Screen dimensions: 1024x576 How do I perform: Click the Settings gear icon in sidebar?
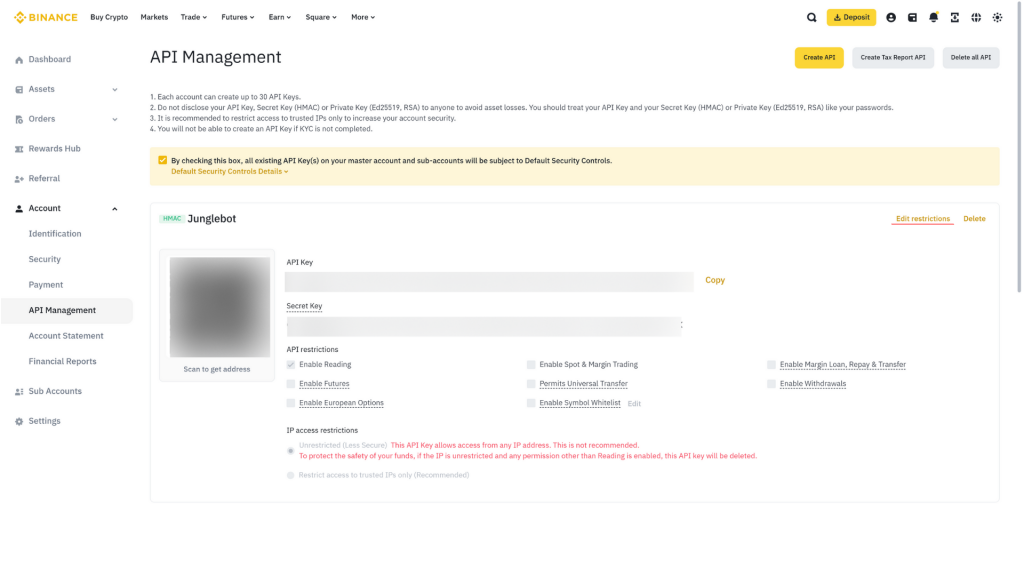click(x=19, y=422)
